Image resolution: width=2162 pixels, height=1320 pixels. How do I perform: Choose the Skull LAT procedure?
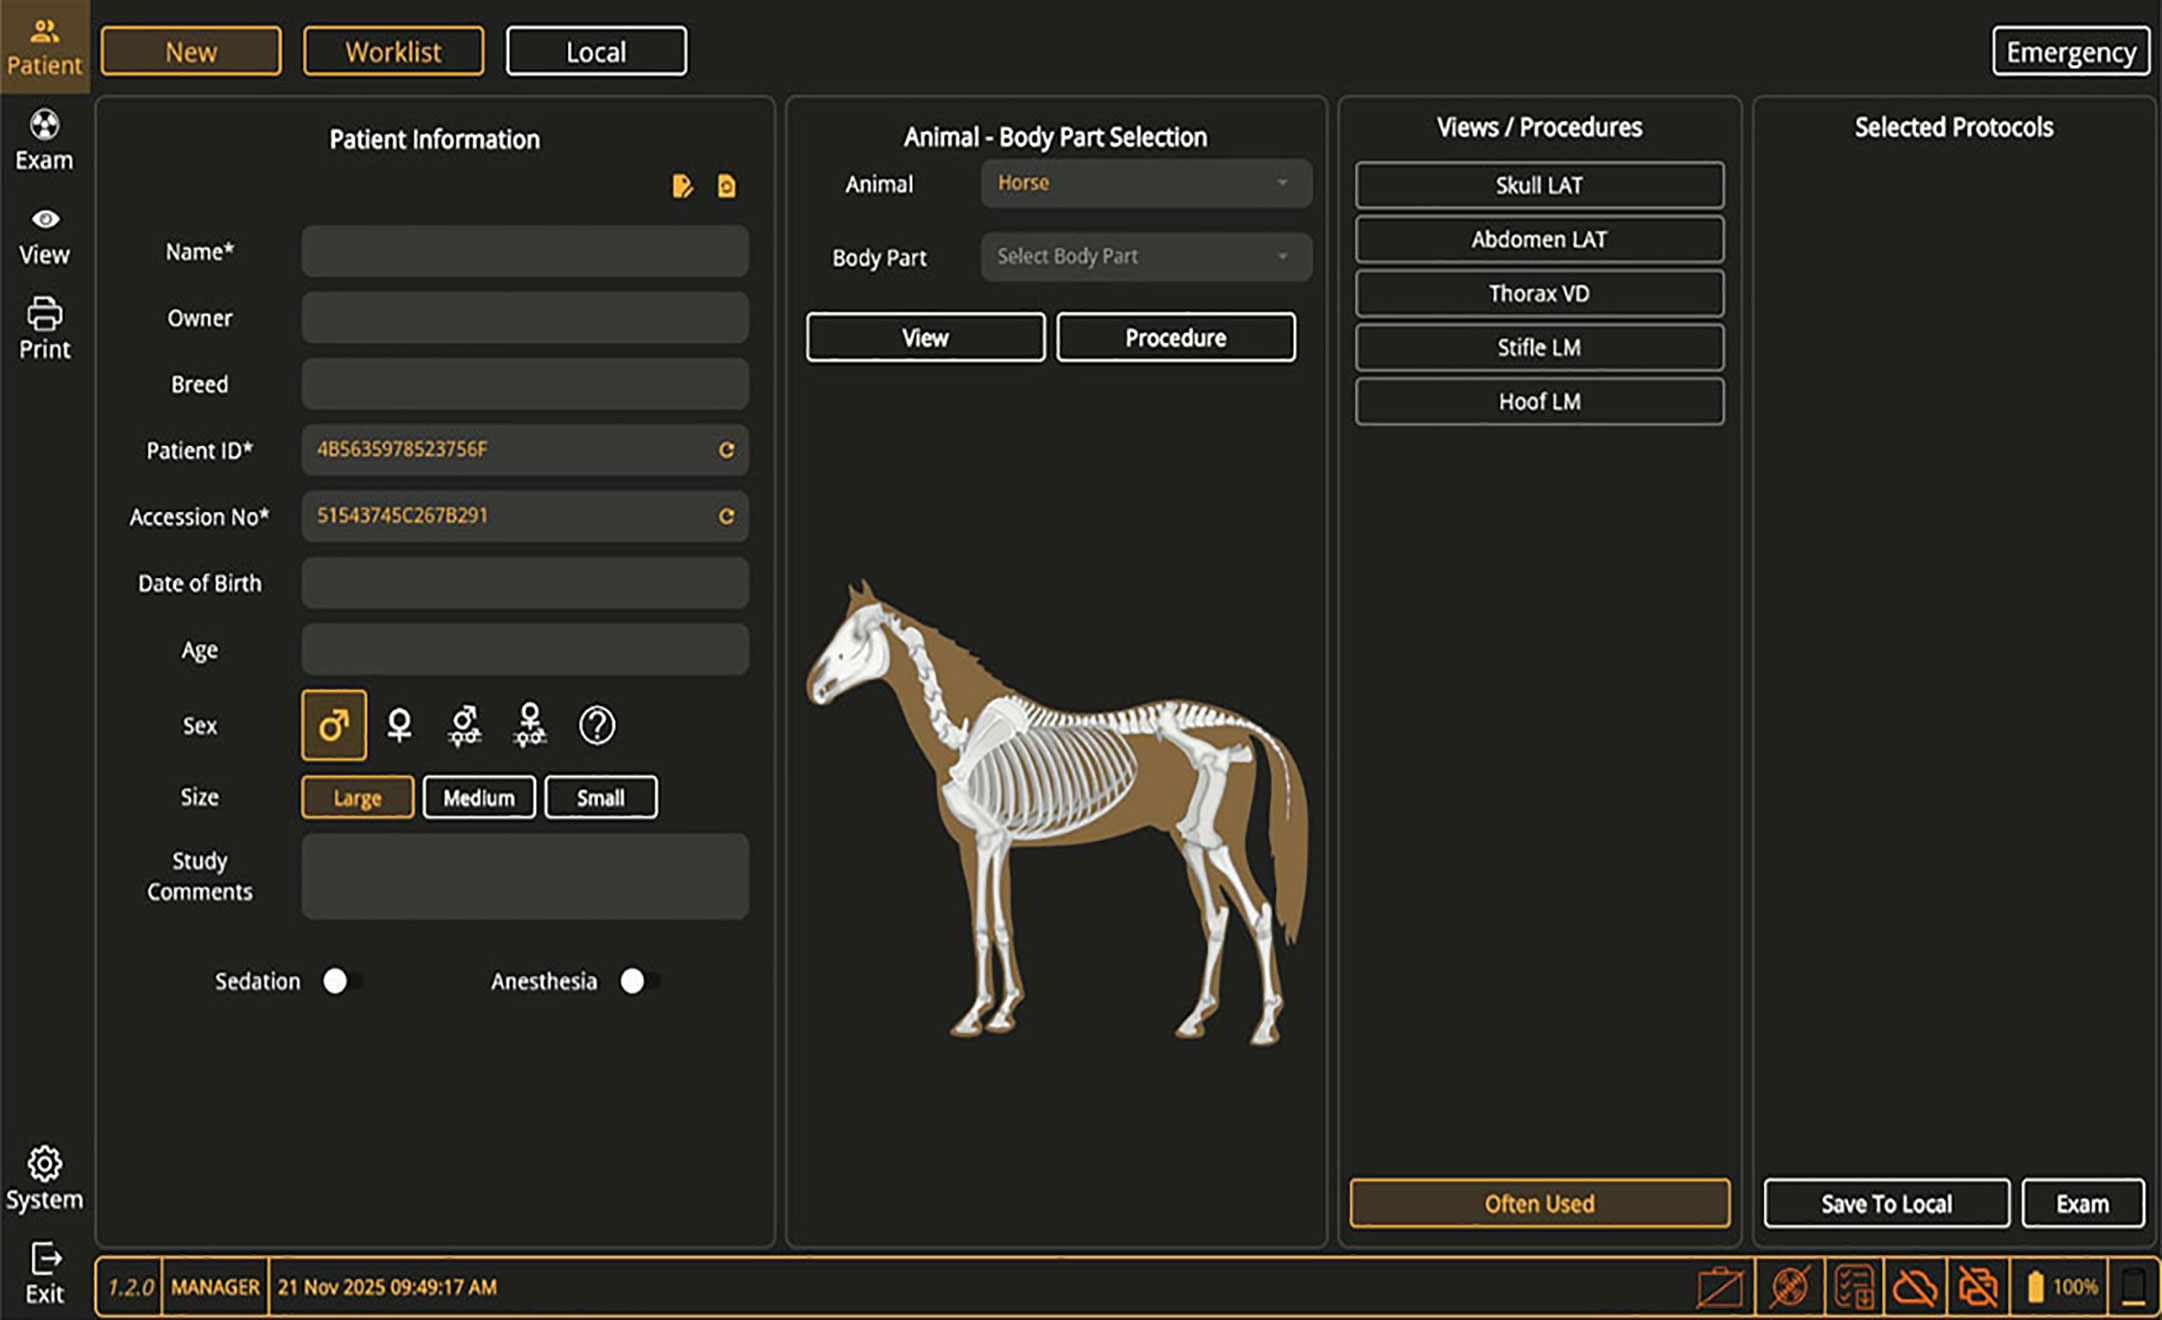1539,185
